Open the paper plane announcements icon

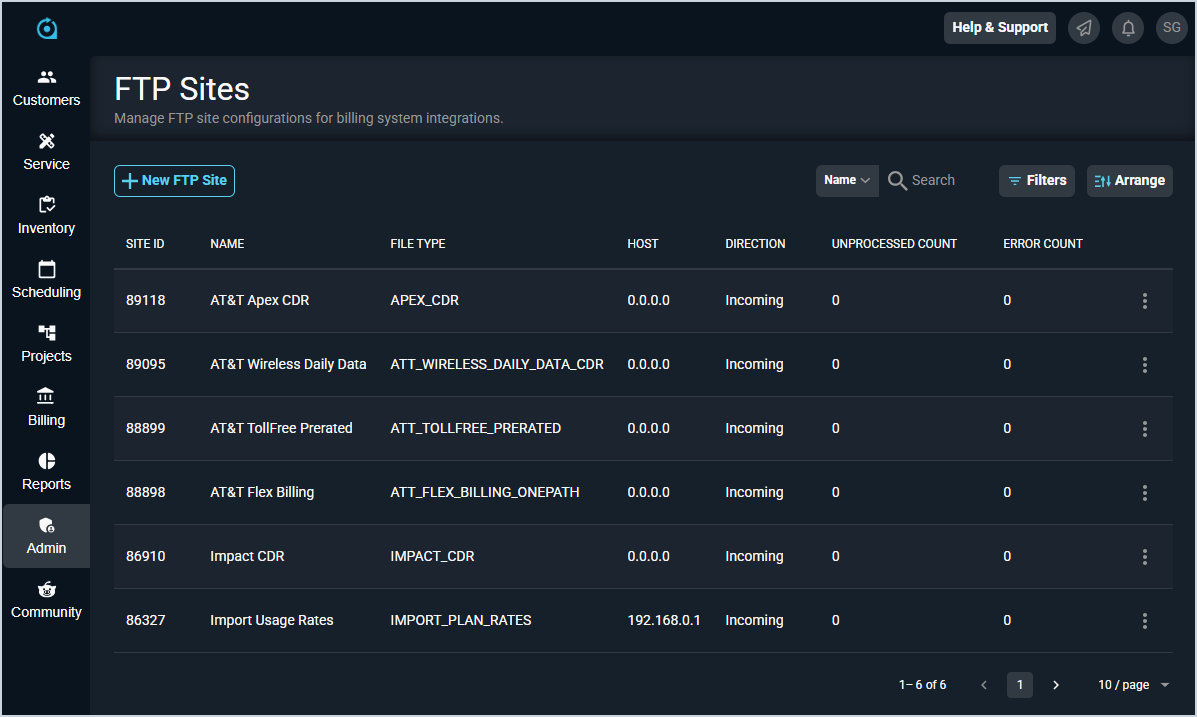tap(1084, 28)
